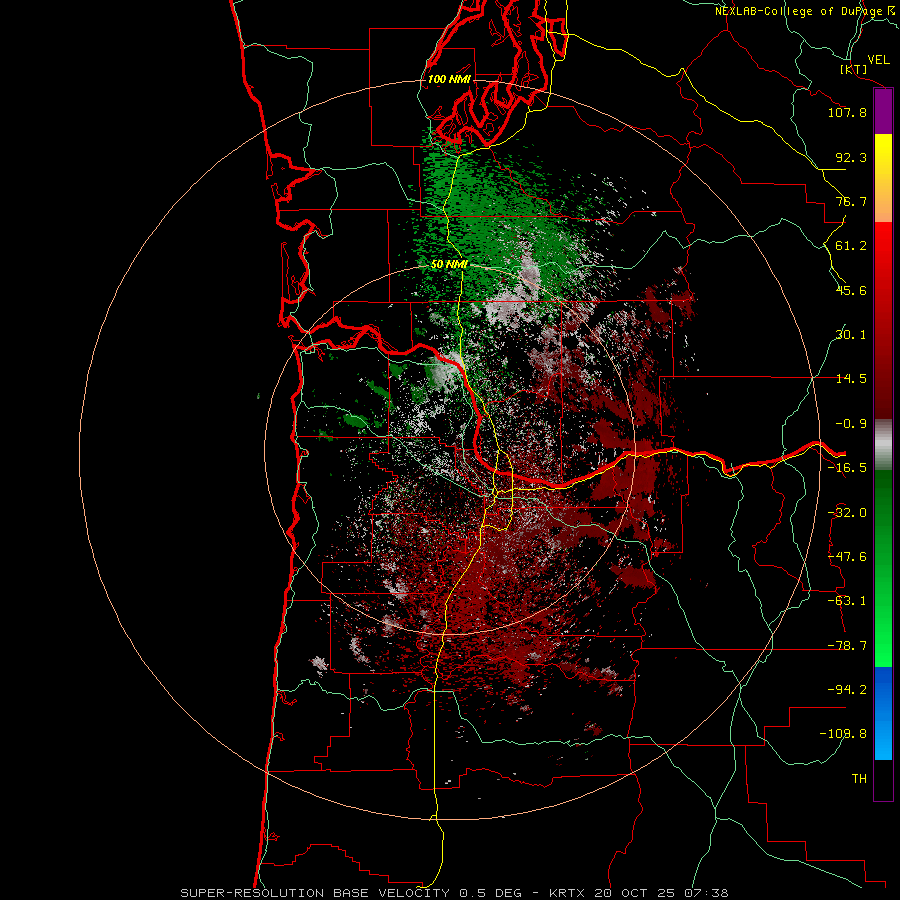Click the 45.6 value on the velocity scale

[851, 290]
